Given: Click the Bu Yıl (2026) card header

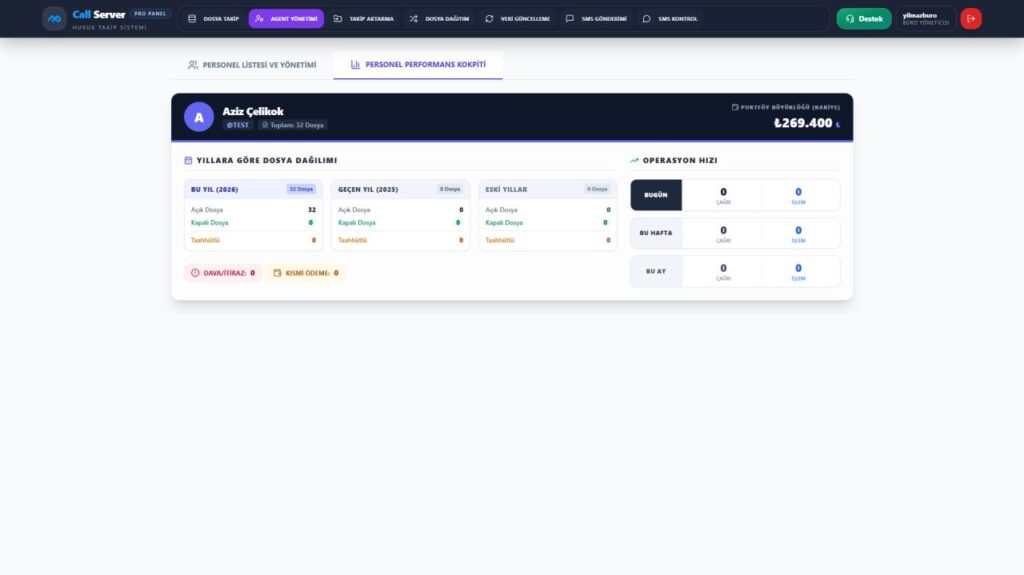Looking at the screenshot, I should (252, 189).
